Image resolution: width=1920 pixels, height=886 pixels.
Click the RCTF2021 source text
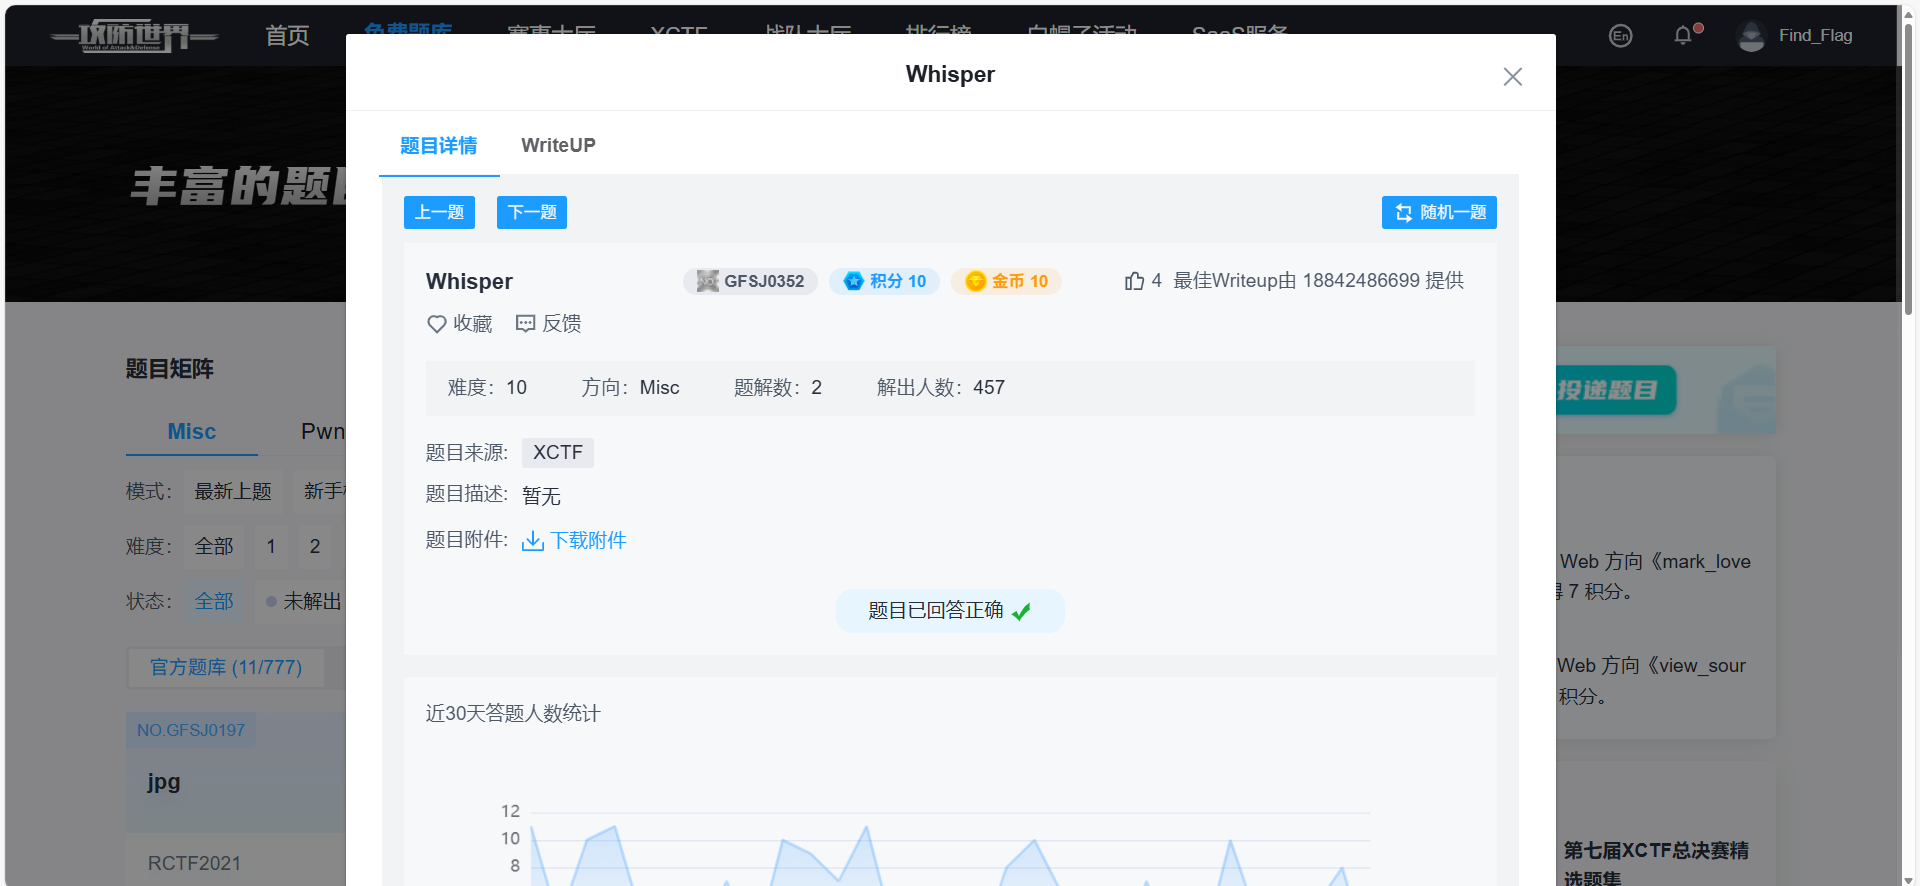coord(194,864)
